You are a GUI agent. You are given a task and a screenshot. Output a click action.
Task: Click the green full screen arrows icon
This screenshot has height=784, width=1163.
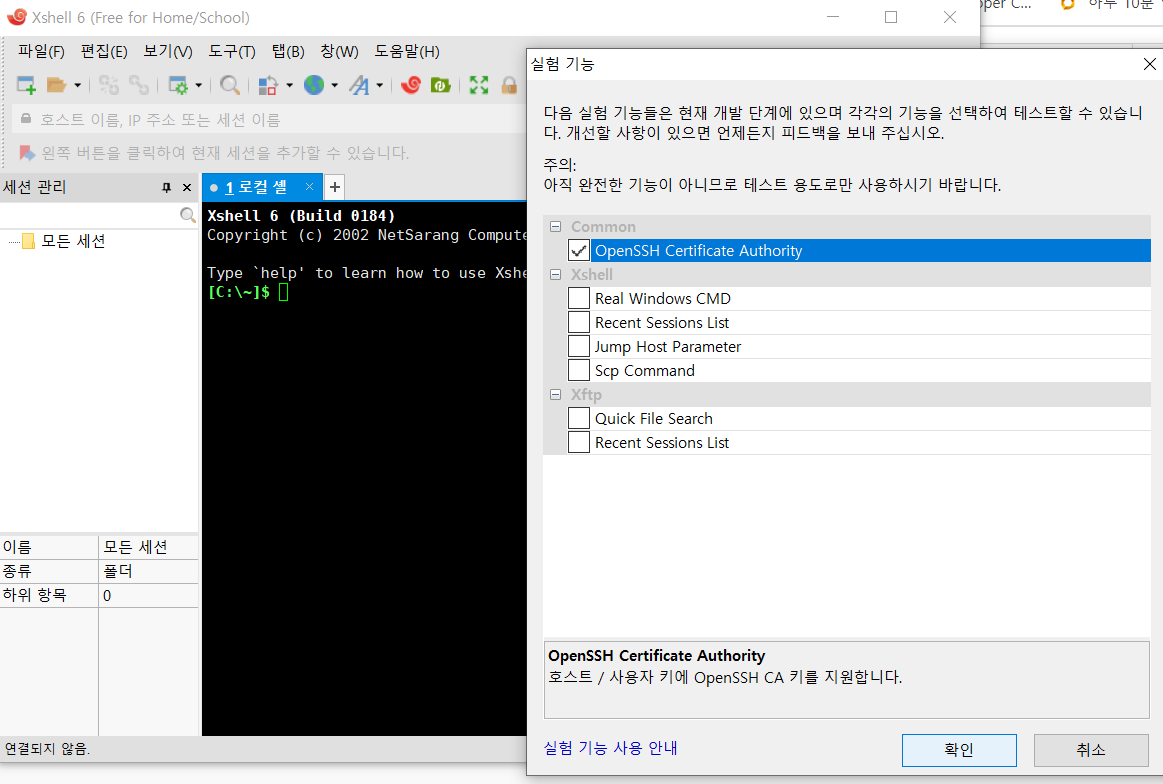pos(479,85)
